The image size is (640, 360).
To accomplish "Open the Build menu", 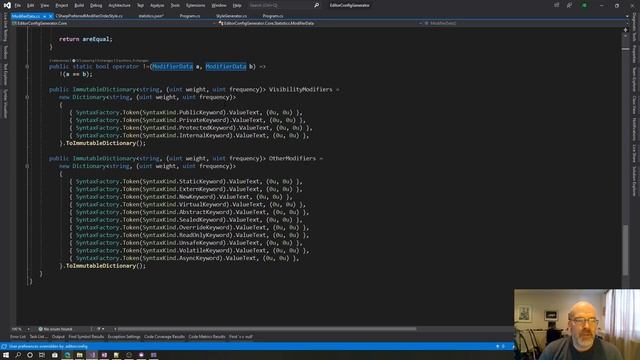I will coord(79,5).
